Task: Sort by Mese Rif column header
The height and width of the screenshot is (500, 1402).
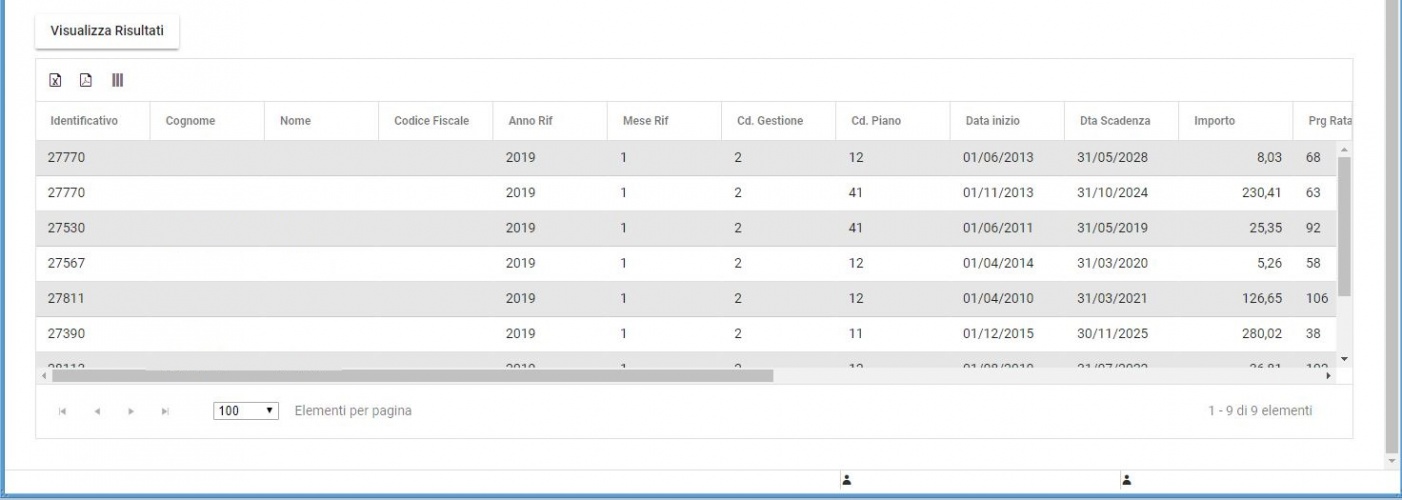Action: 645,121
